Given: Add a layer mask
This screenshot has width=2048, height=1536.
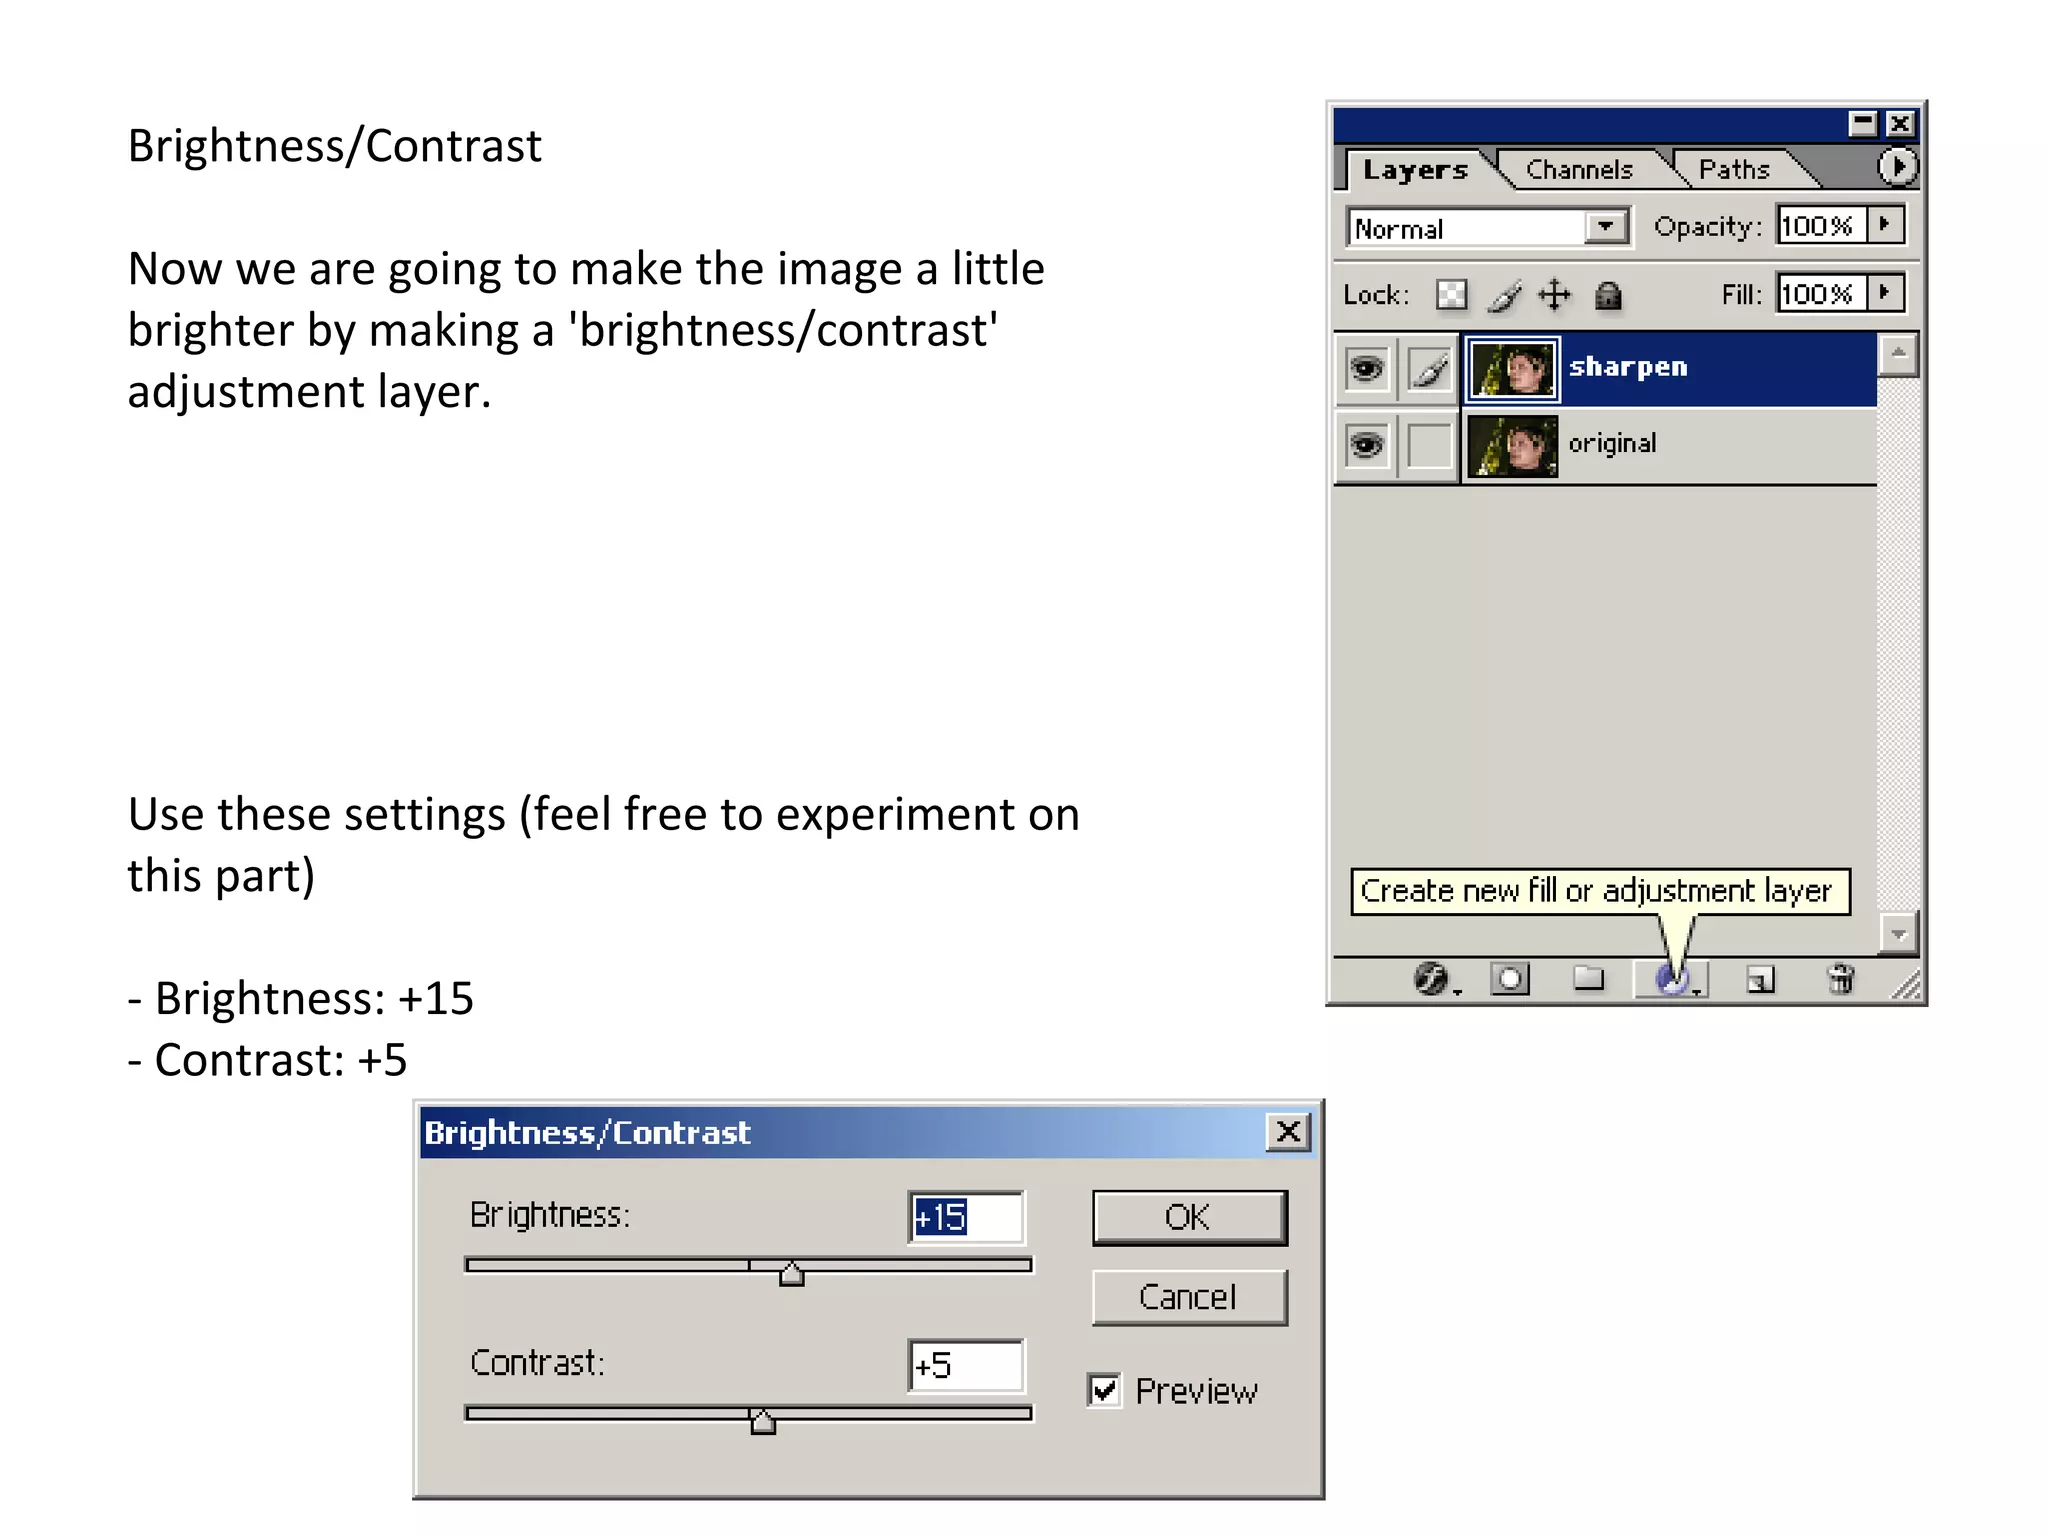Looking at the screenshot, I should pyautogui.click(x=1510, y=979).
